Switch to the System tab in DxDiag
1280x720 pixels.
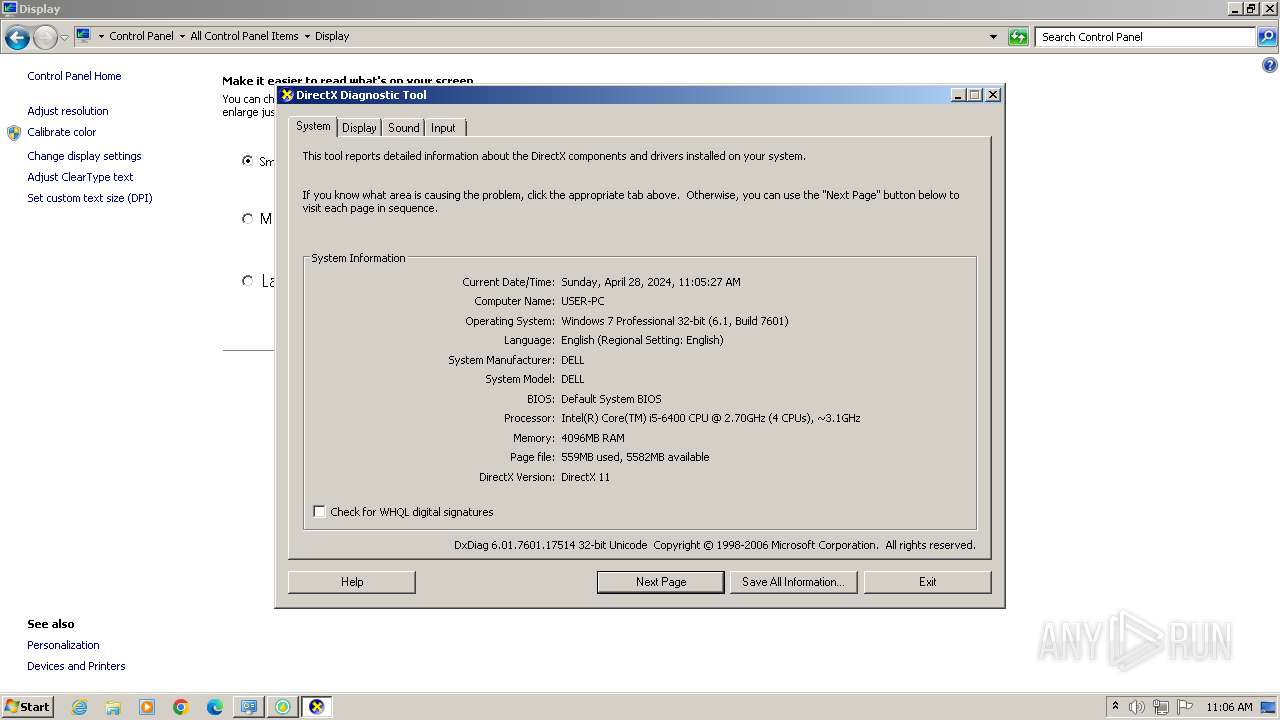pos(313,127)
